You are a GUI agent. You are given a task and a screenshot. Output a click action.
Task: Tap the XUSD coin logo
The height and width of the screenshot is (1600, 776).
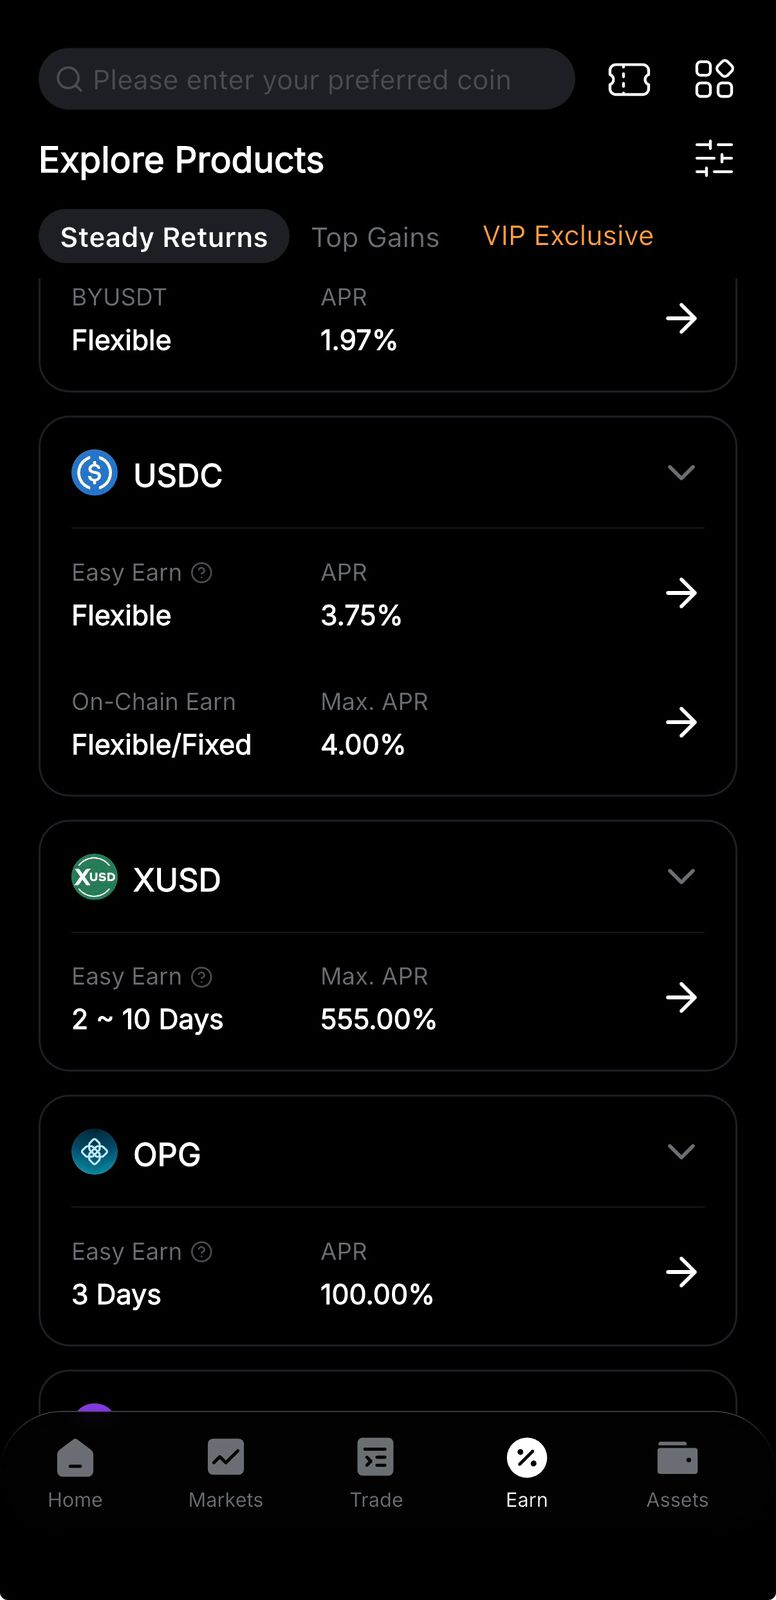click(95, 877)
